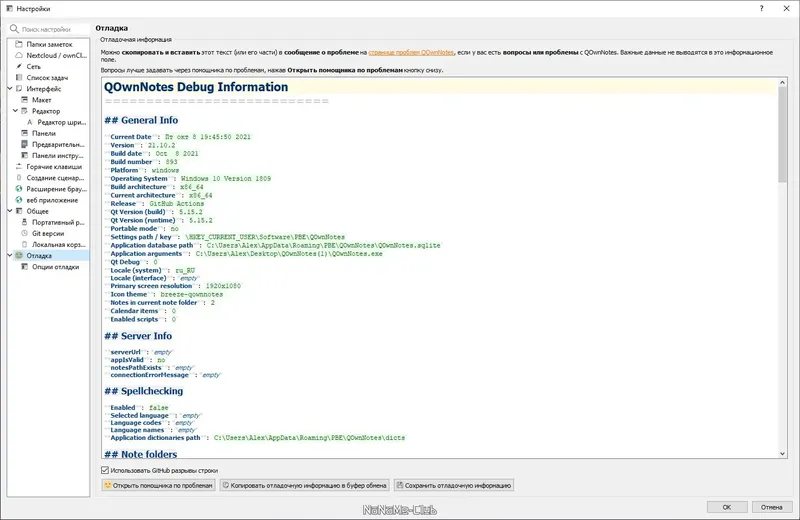Click the 'Version' 21.10.2 line
The image size is (800, 520).
pos(141,145)
